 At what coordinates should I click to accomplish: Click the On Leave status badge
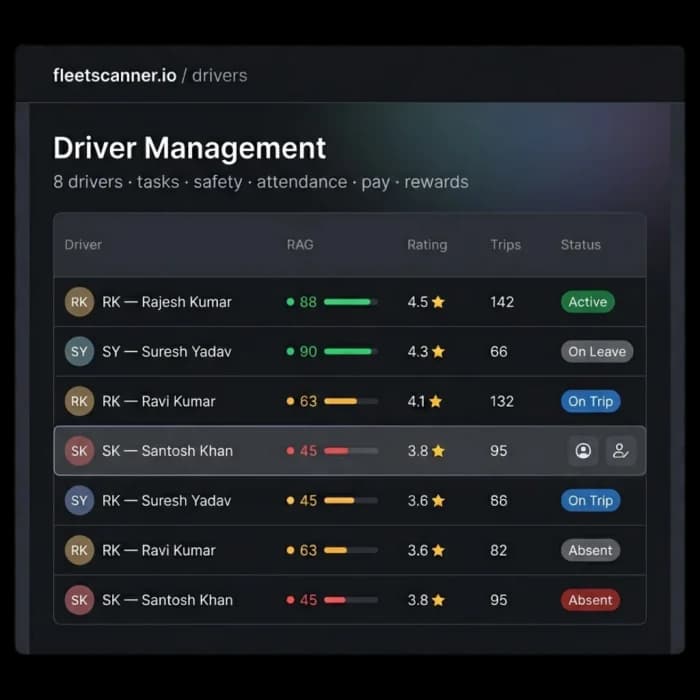coord(597,351)
